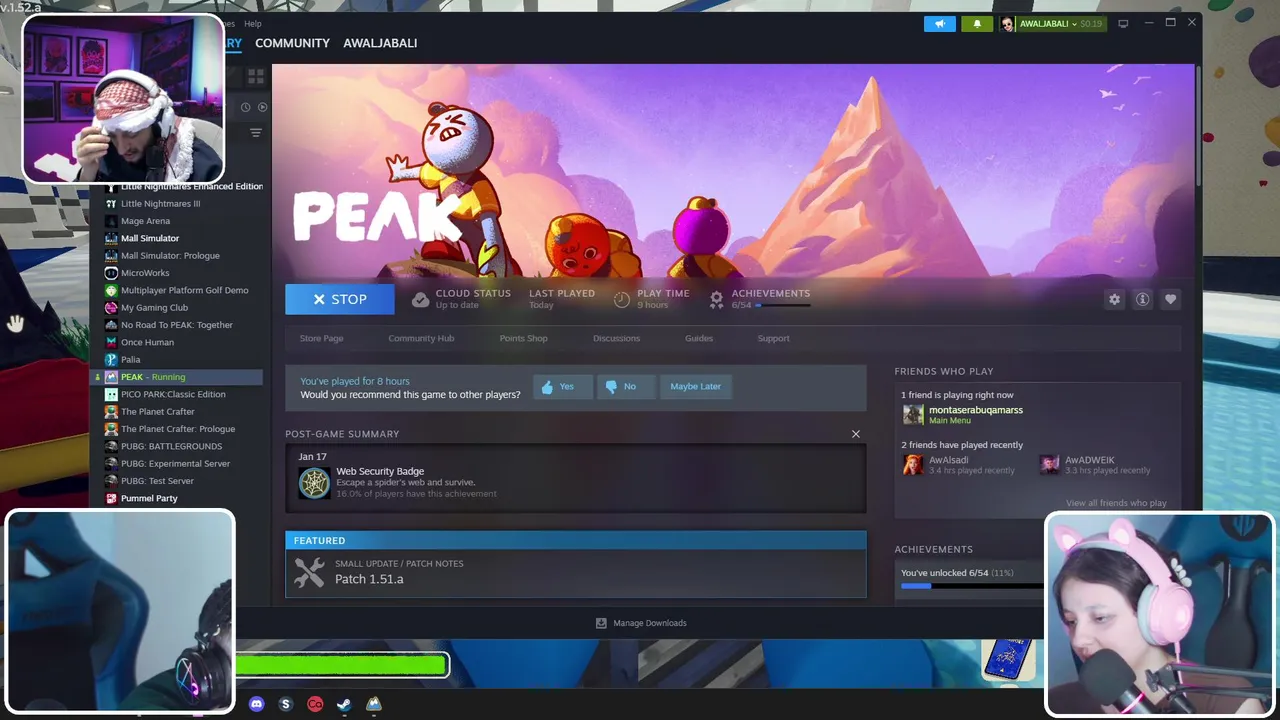Select PUBG: Test Server
This screenshot has width=1280, height=720.
157,481
